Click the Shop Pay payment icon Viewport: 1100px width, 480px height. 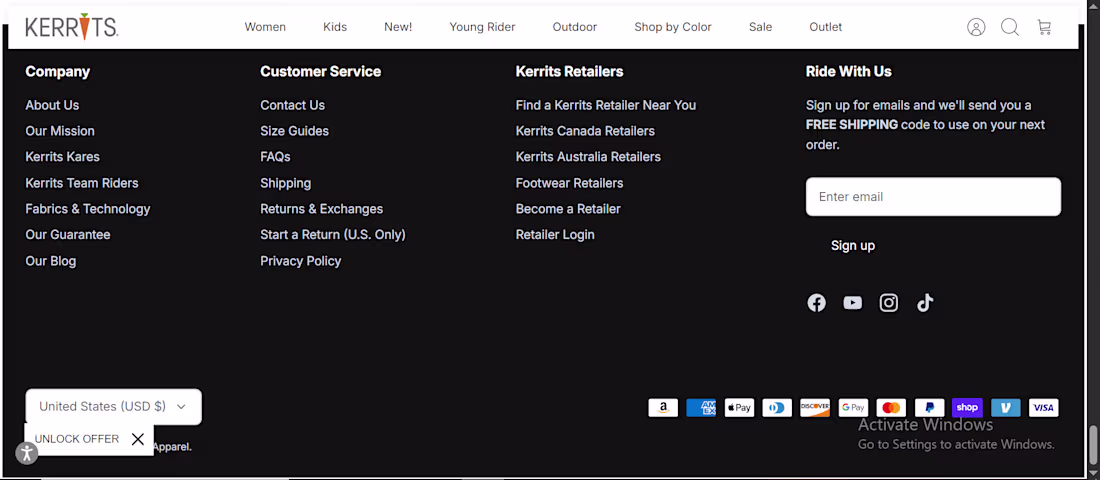pyautogui.click(x=967, y=408)
